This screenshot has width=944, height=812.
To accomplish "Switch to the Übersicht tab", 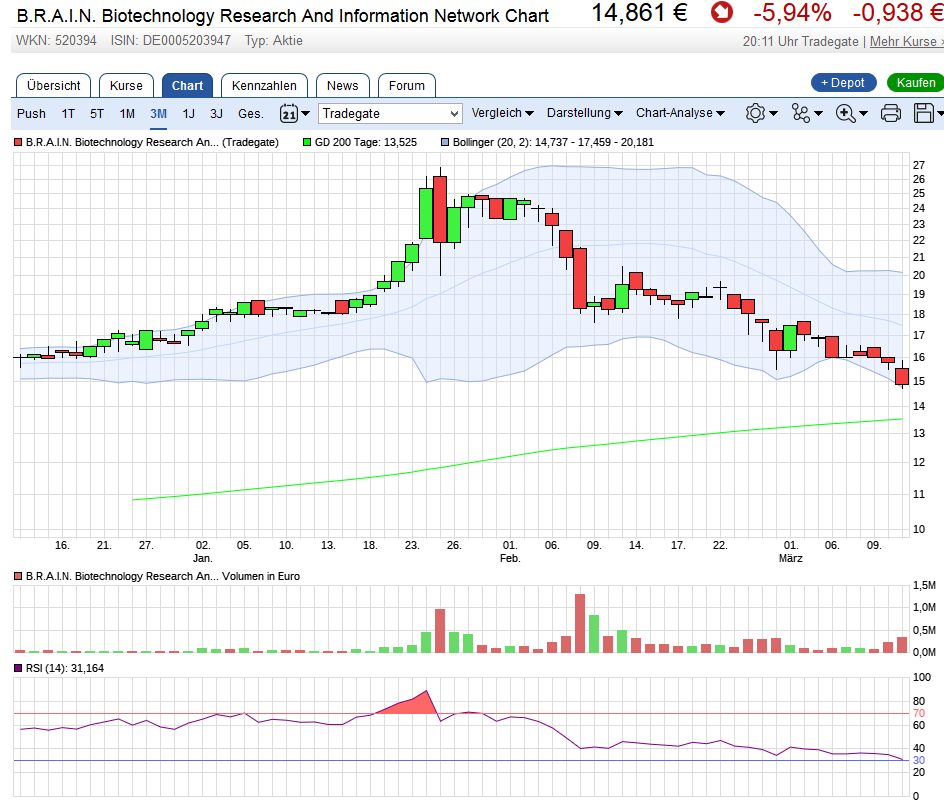I will coord(54,85).
